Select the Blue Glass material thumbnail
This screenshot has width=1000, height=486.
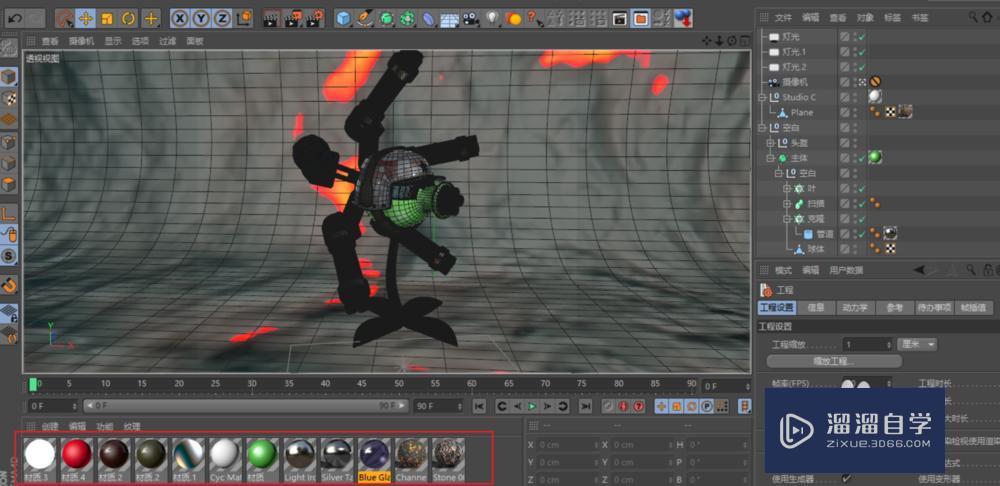374,455
